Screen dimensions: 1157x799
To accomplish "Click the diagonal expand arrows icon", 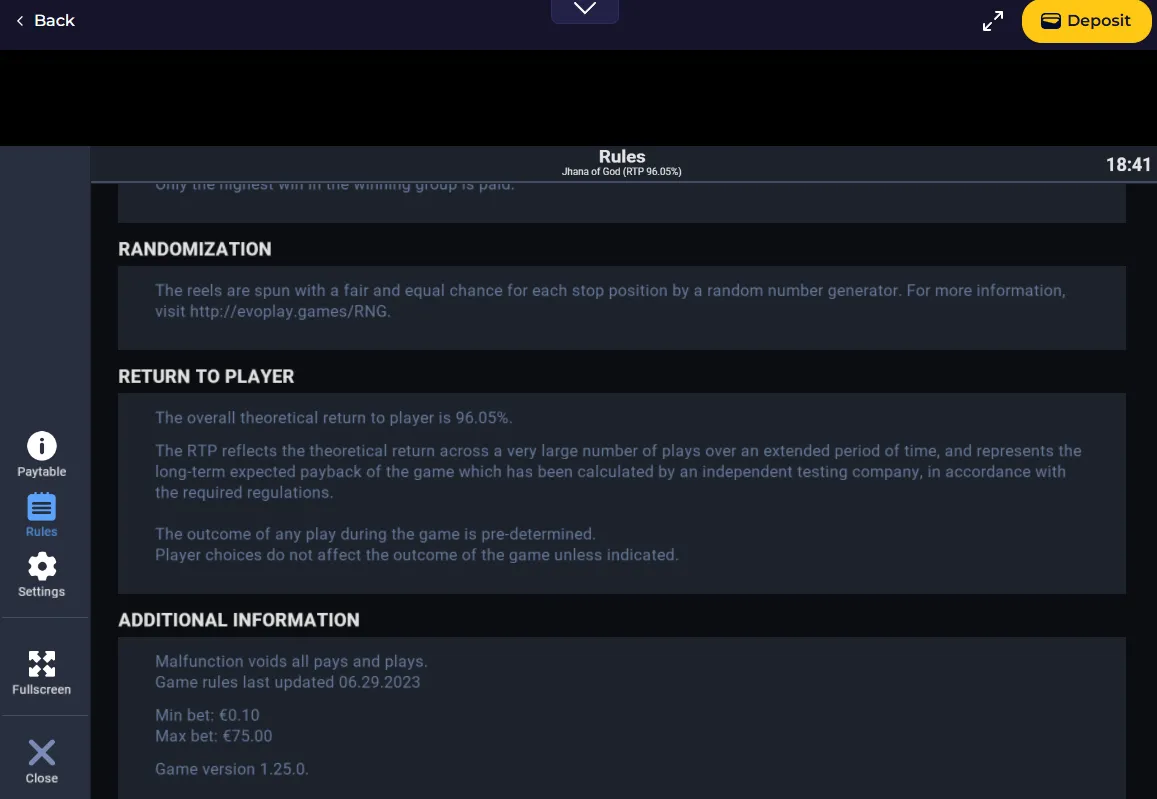I will [992, 21].
